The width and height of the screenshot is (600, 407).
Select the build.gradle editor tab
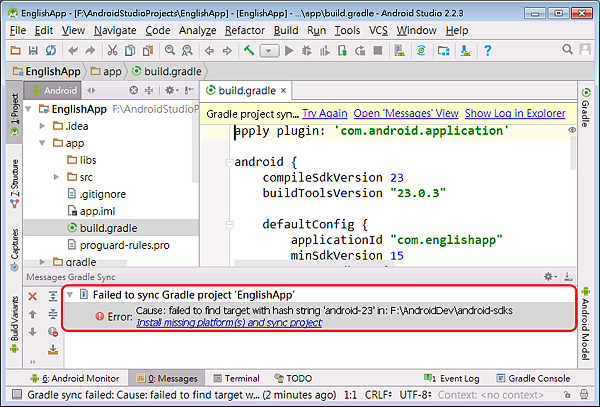pos(246,91)
